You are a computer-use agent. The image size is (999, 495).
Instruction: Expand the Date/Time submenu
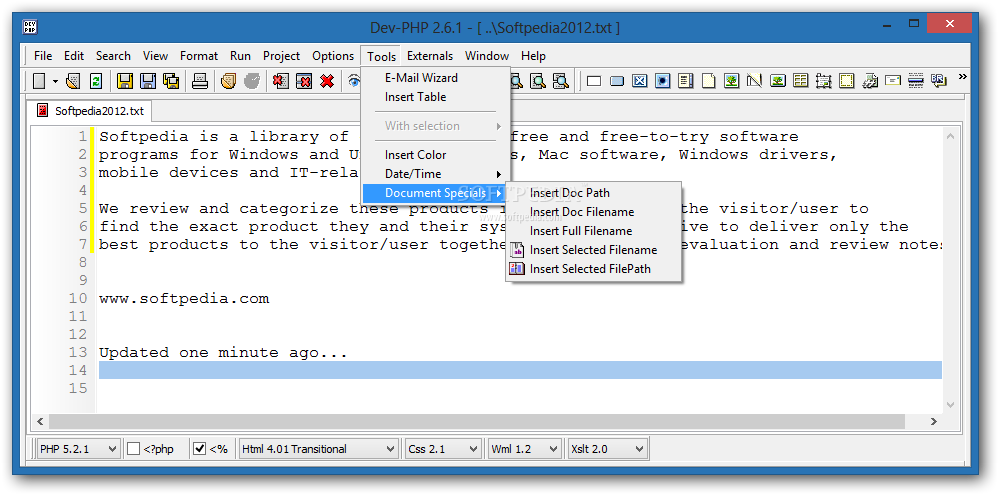[436, 174]
